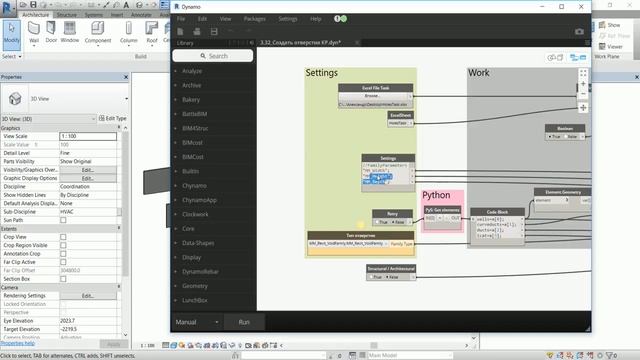Expand the Geometry library category

(195, 286)
